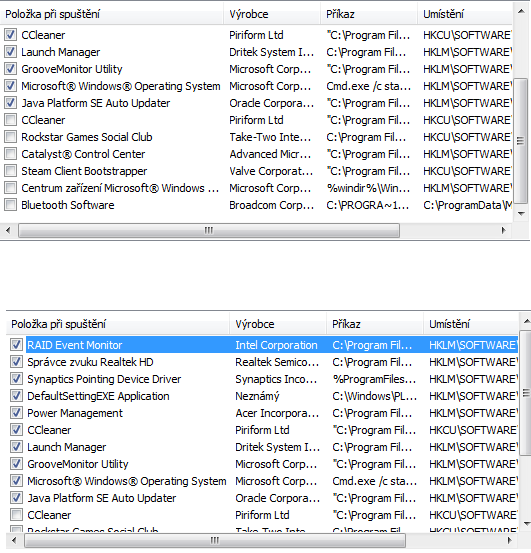The image size is (531, 553).
Task: Click lower list vertical scrollbar down arrow
Action: click(x=526, y=524)
